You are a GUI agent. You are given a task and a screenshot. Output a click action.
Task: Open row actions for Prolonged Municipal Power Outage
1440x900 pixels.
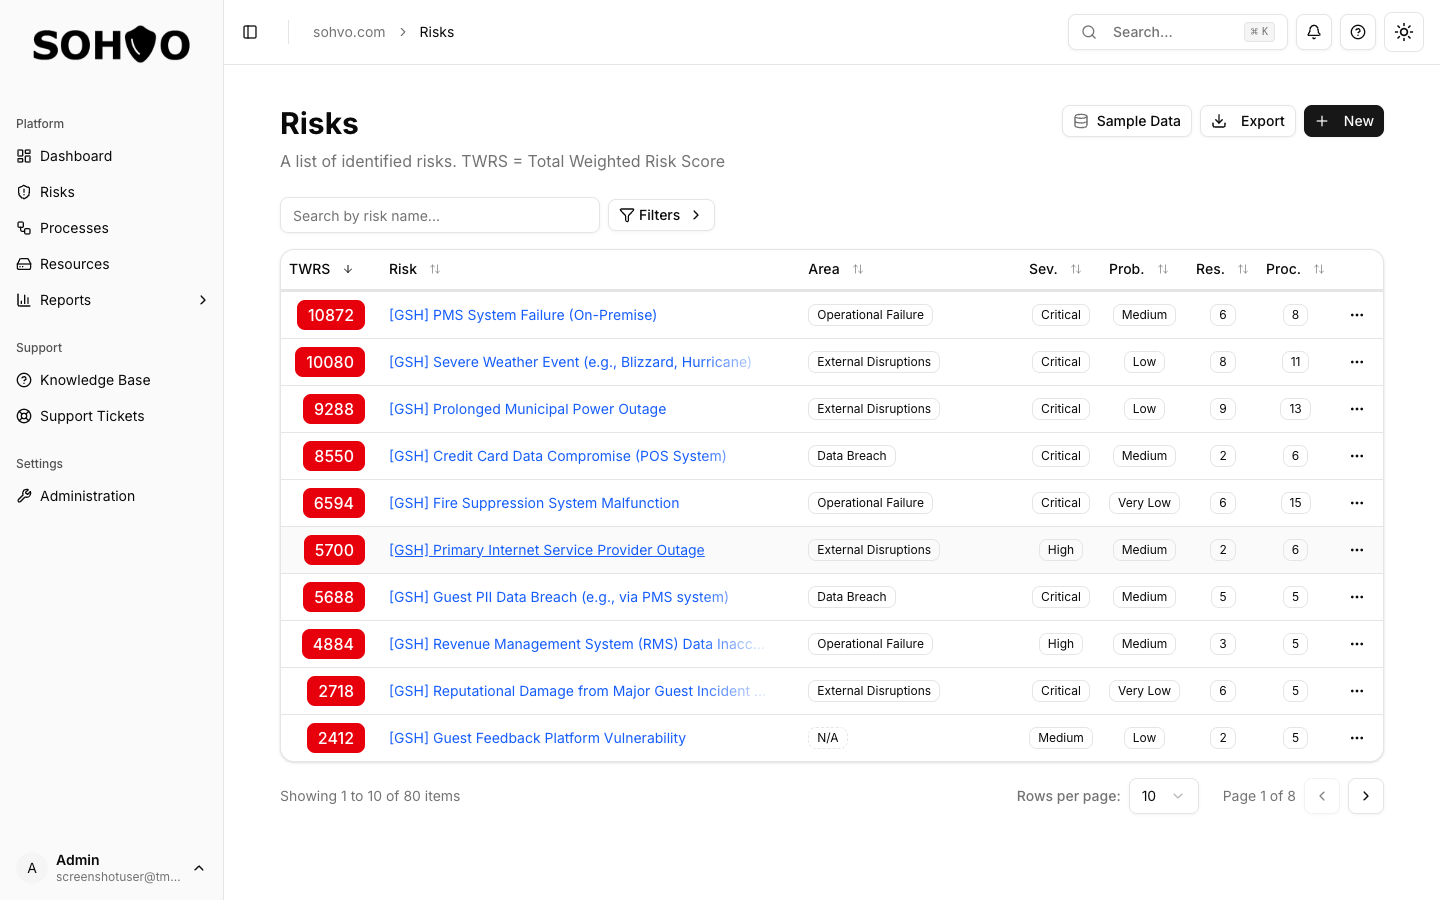click(1357, 409)
